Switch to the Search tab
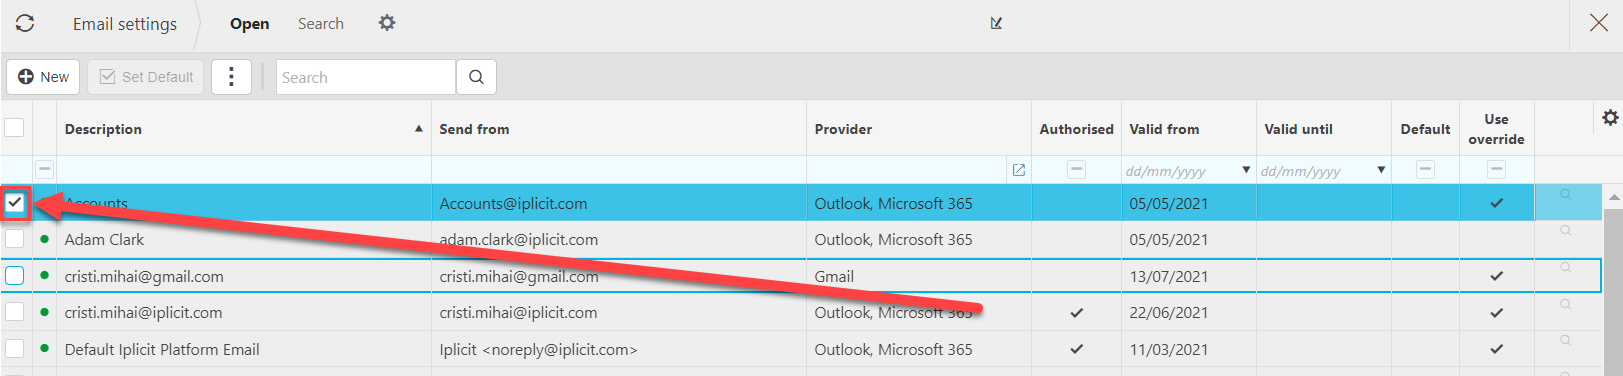Viewport: 1623px width, 376px height. pyautogui.click(x=321, y=23)
